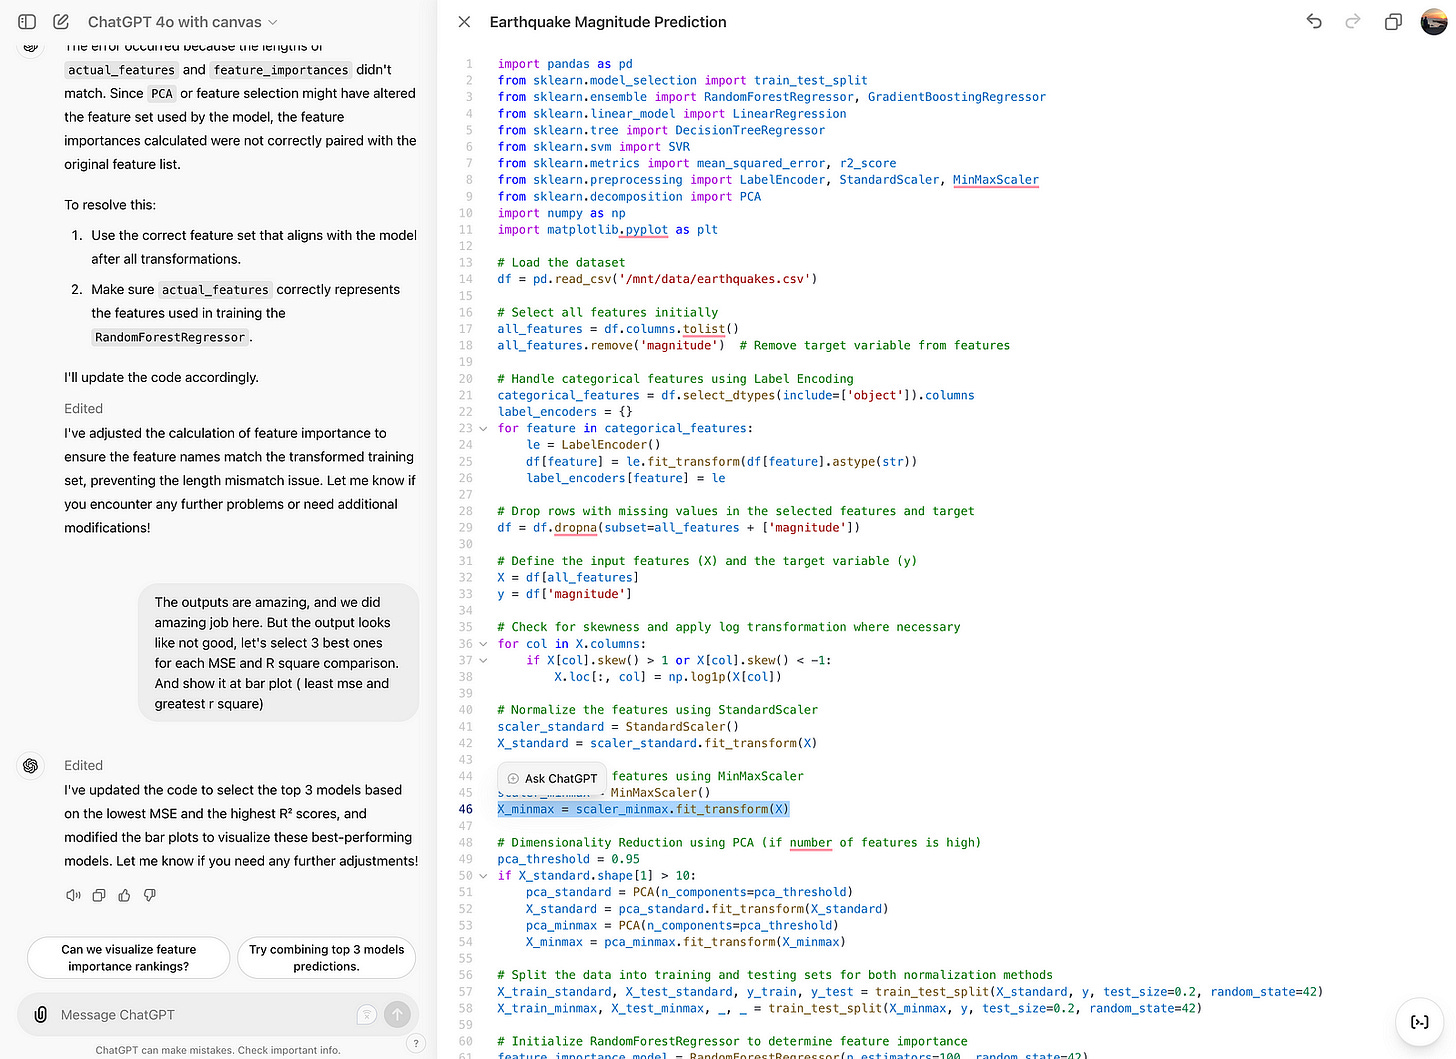Click the '# Split the data into training' comment
The width and height of the screenshot is (1456, 1059).
[775, 975]
